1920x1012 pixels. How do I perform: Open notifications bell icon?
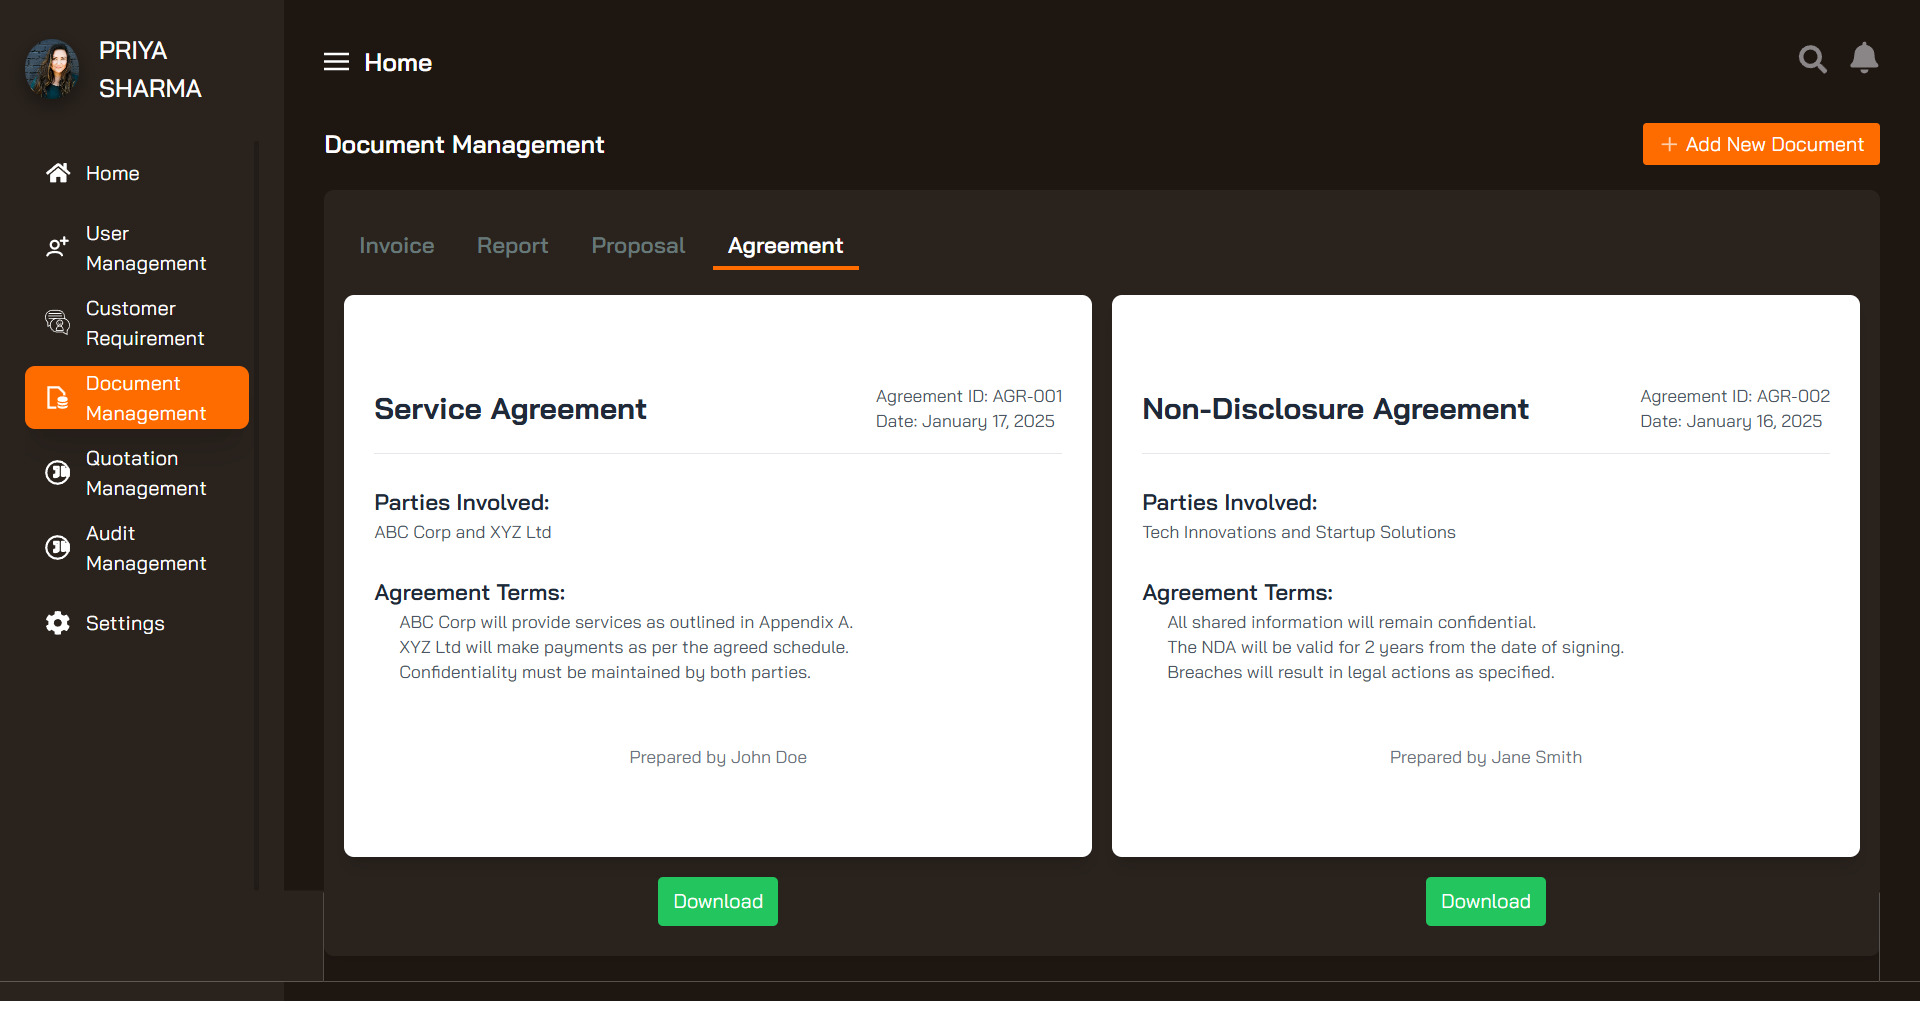click(x=1864, y=58)
